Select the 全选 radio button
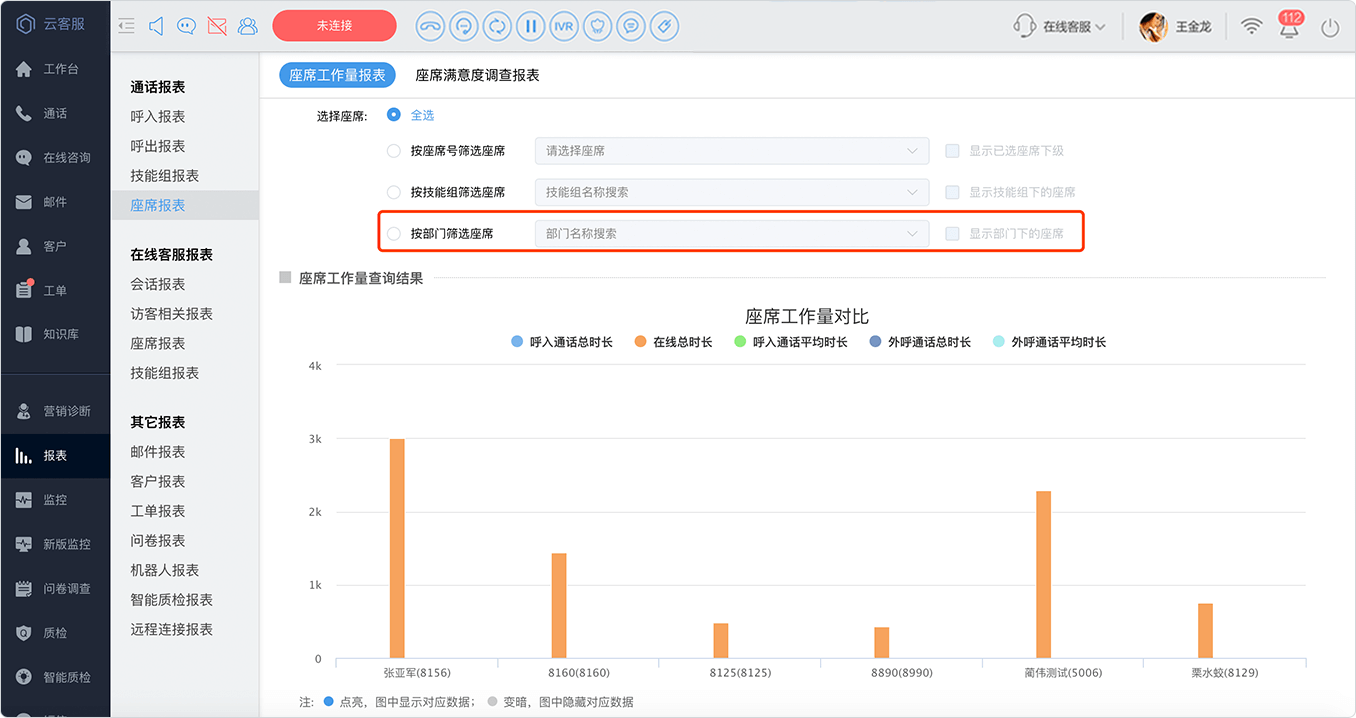This screenshot has height=718, width=1356. [x=394, y=115]
